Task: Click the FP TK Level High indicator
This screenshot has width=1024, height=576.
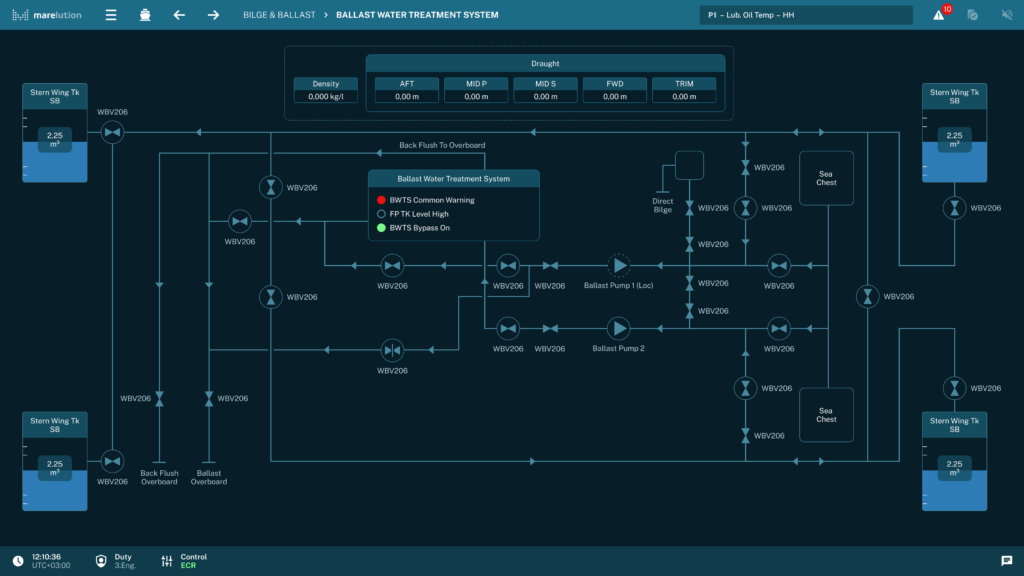Action: (381, 214)
